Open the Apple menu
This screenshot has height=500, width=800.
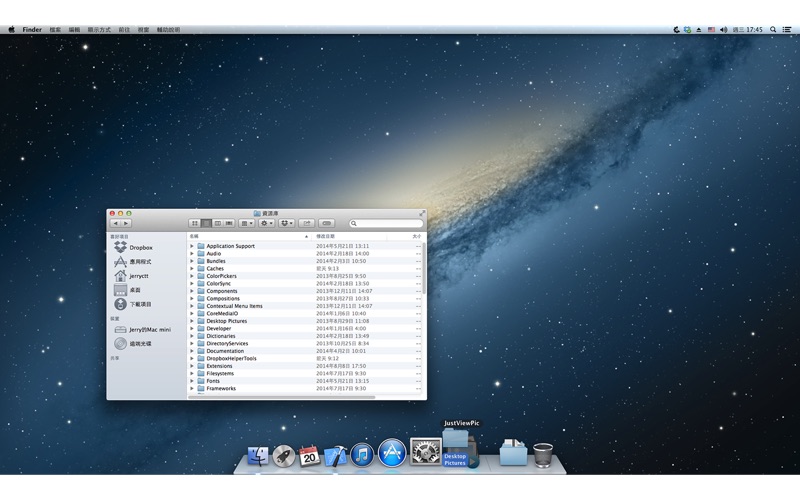click(11, 30)
